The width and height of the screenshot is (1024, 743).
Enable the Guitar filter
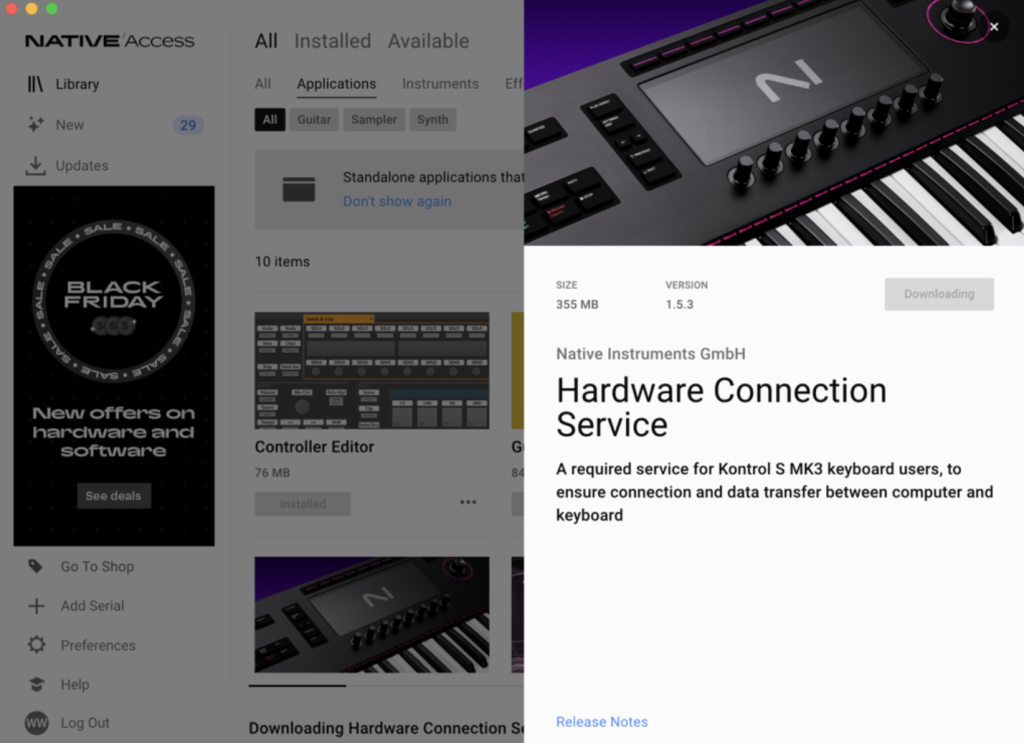[x=314, y=119]
